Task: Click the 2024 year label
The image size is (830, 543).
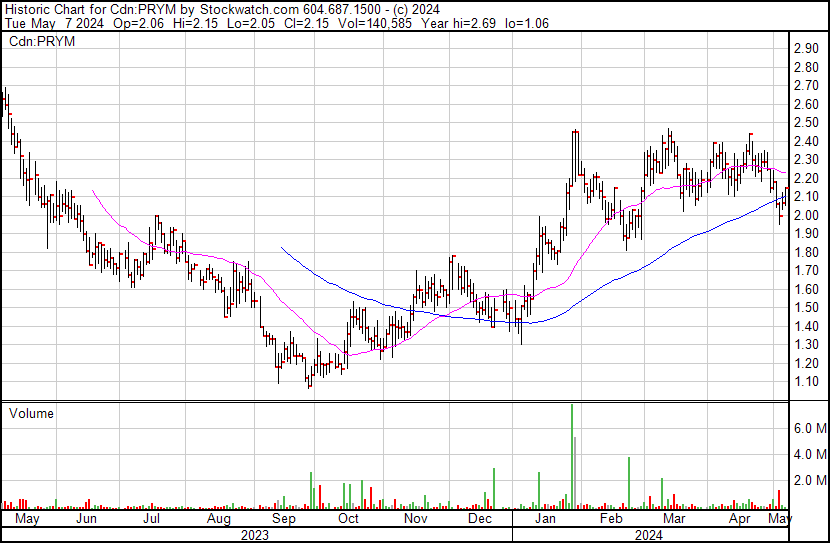Action: [x=650, y=535]
